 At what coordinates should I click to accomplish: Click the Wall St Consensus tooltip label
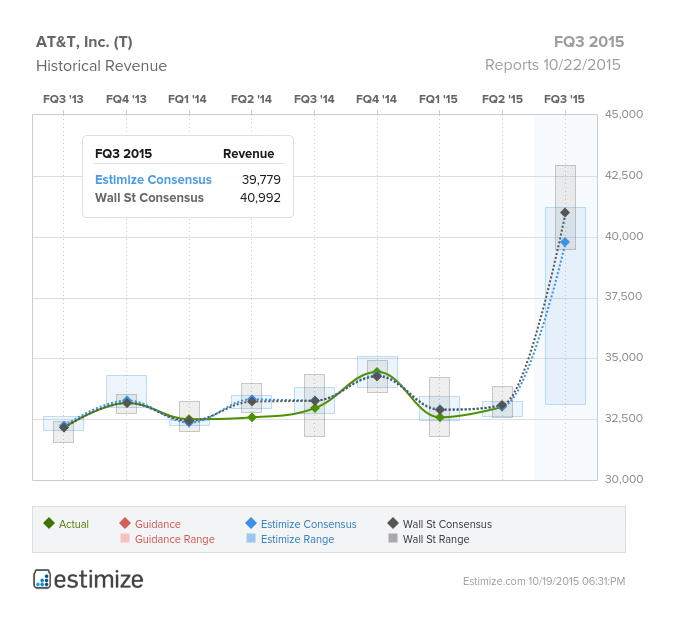(149, 198)
